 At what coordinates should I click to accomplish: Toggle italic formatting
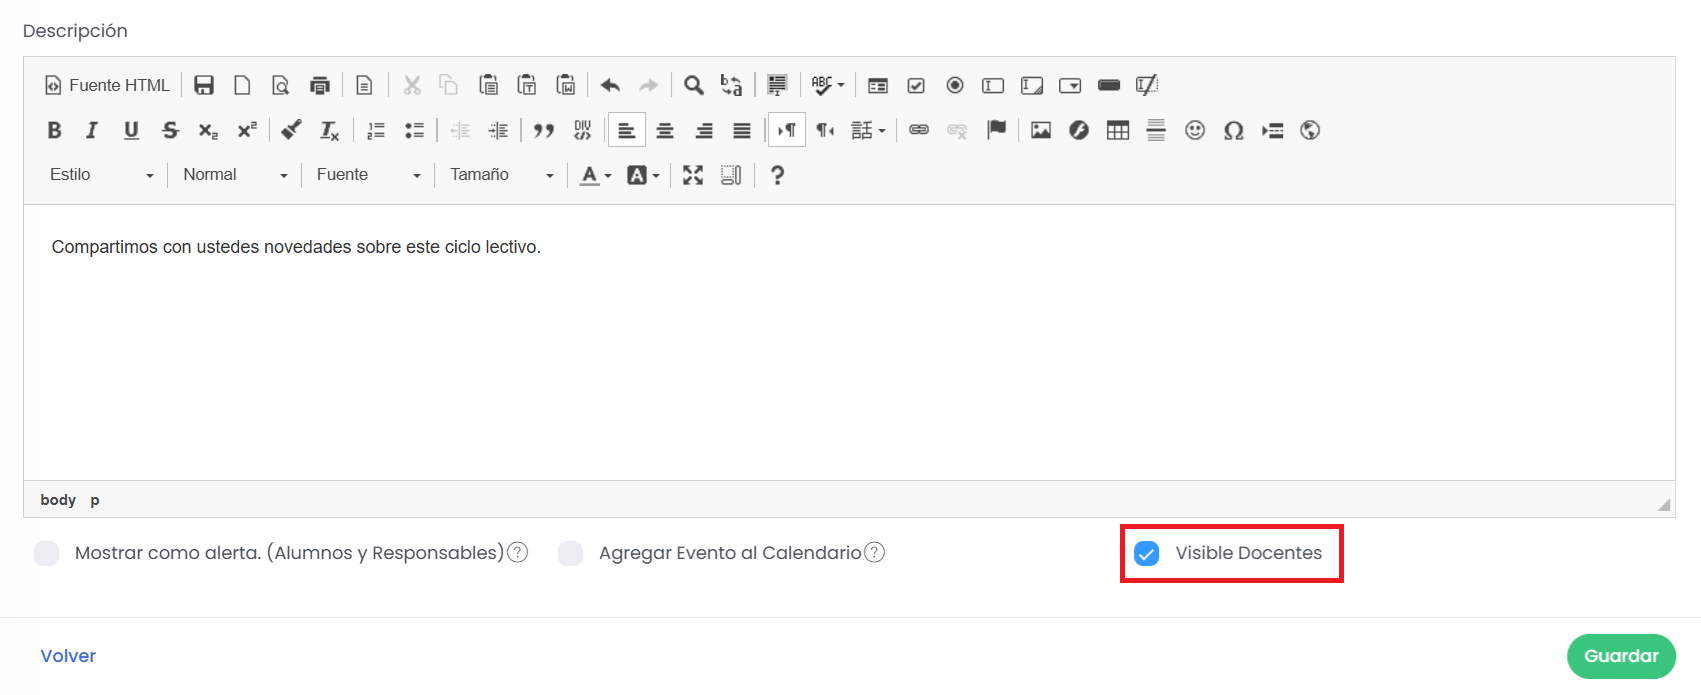pyautogui.click(x=92, y=130)
